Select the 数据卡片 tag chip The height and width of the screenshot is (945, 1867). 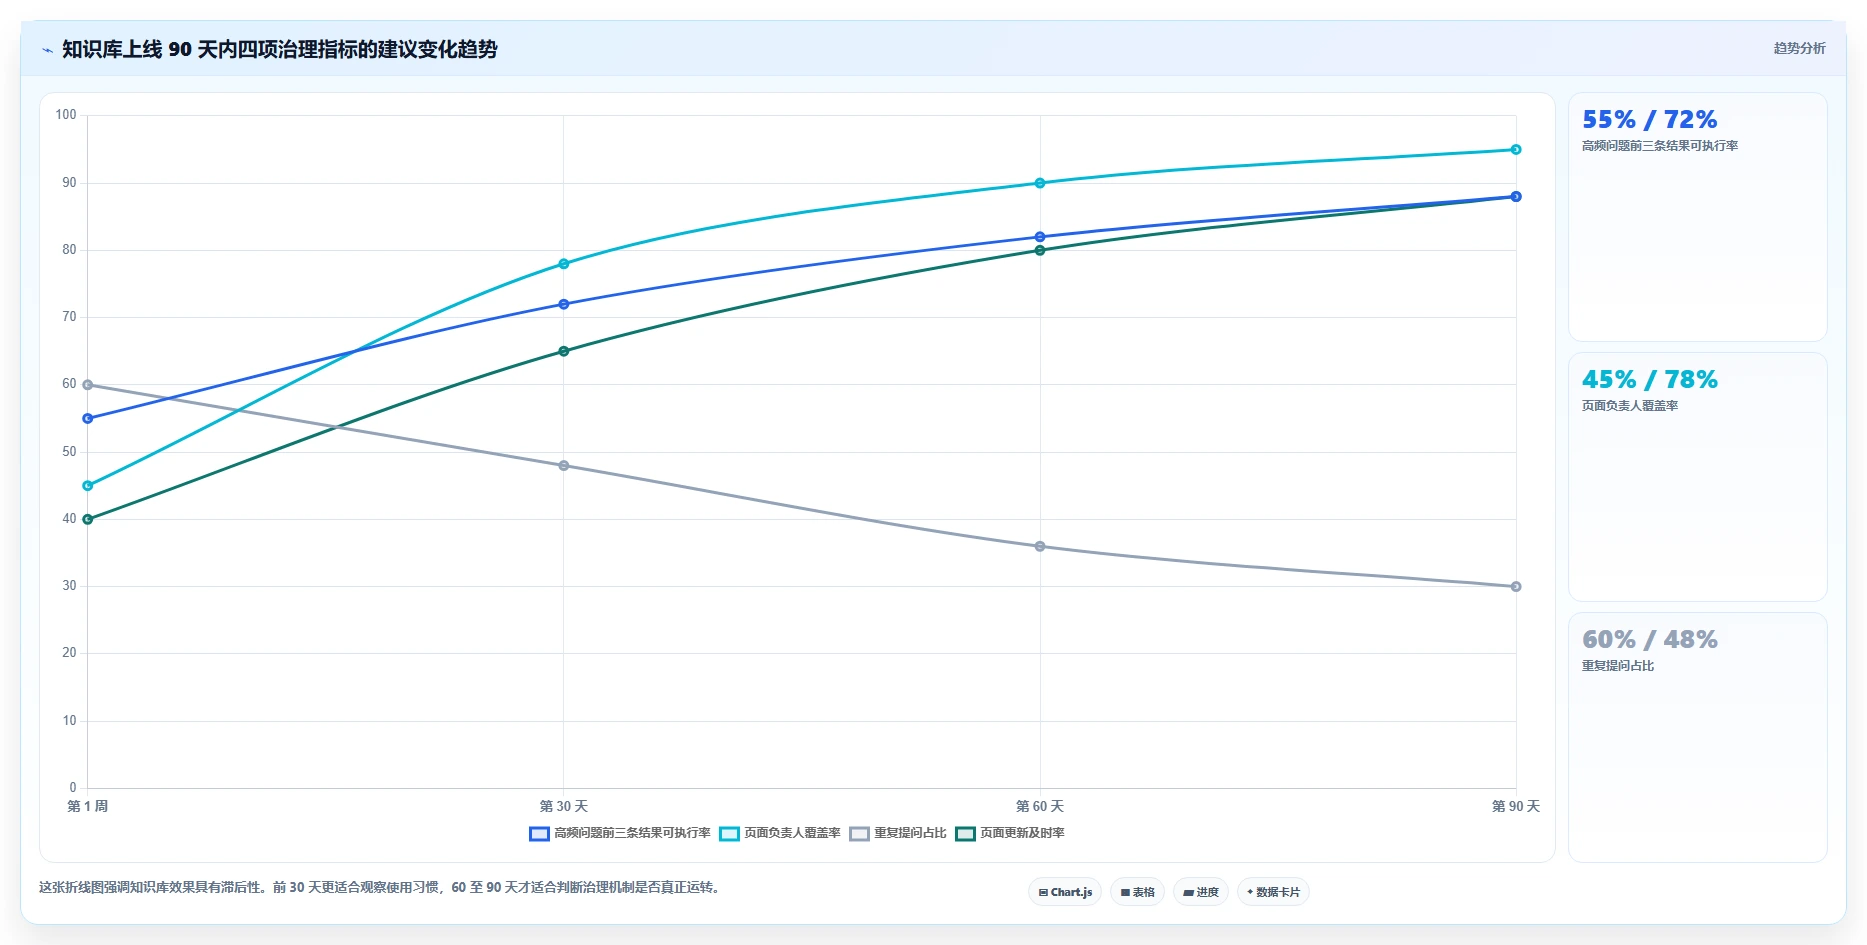click(1273, 892)
